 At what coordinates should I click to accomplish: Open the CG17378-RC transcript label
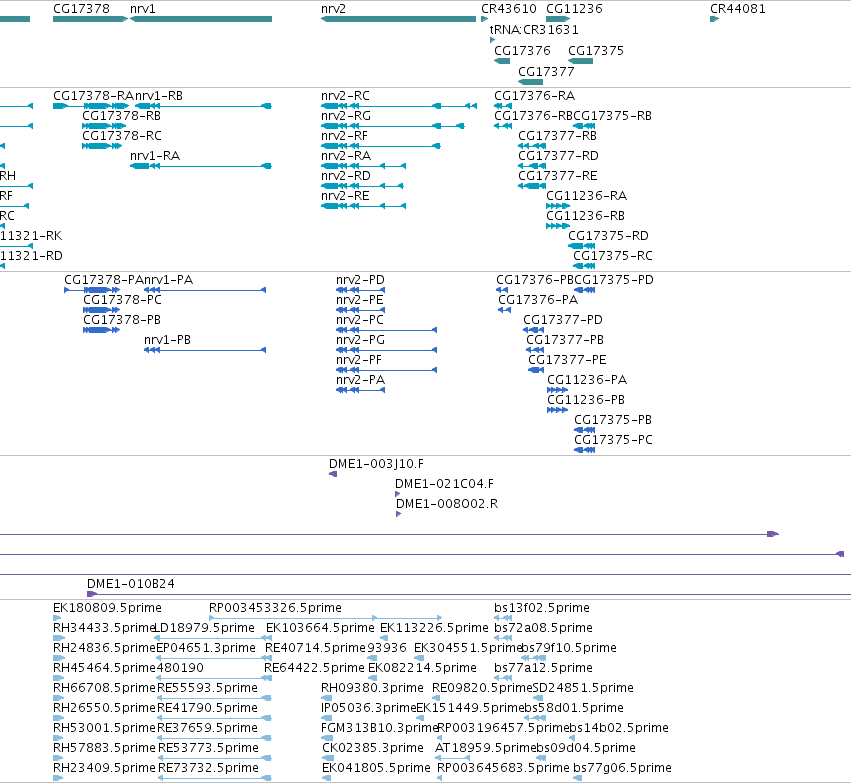click(122, 135)
